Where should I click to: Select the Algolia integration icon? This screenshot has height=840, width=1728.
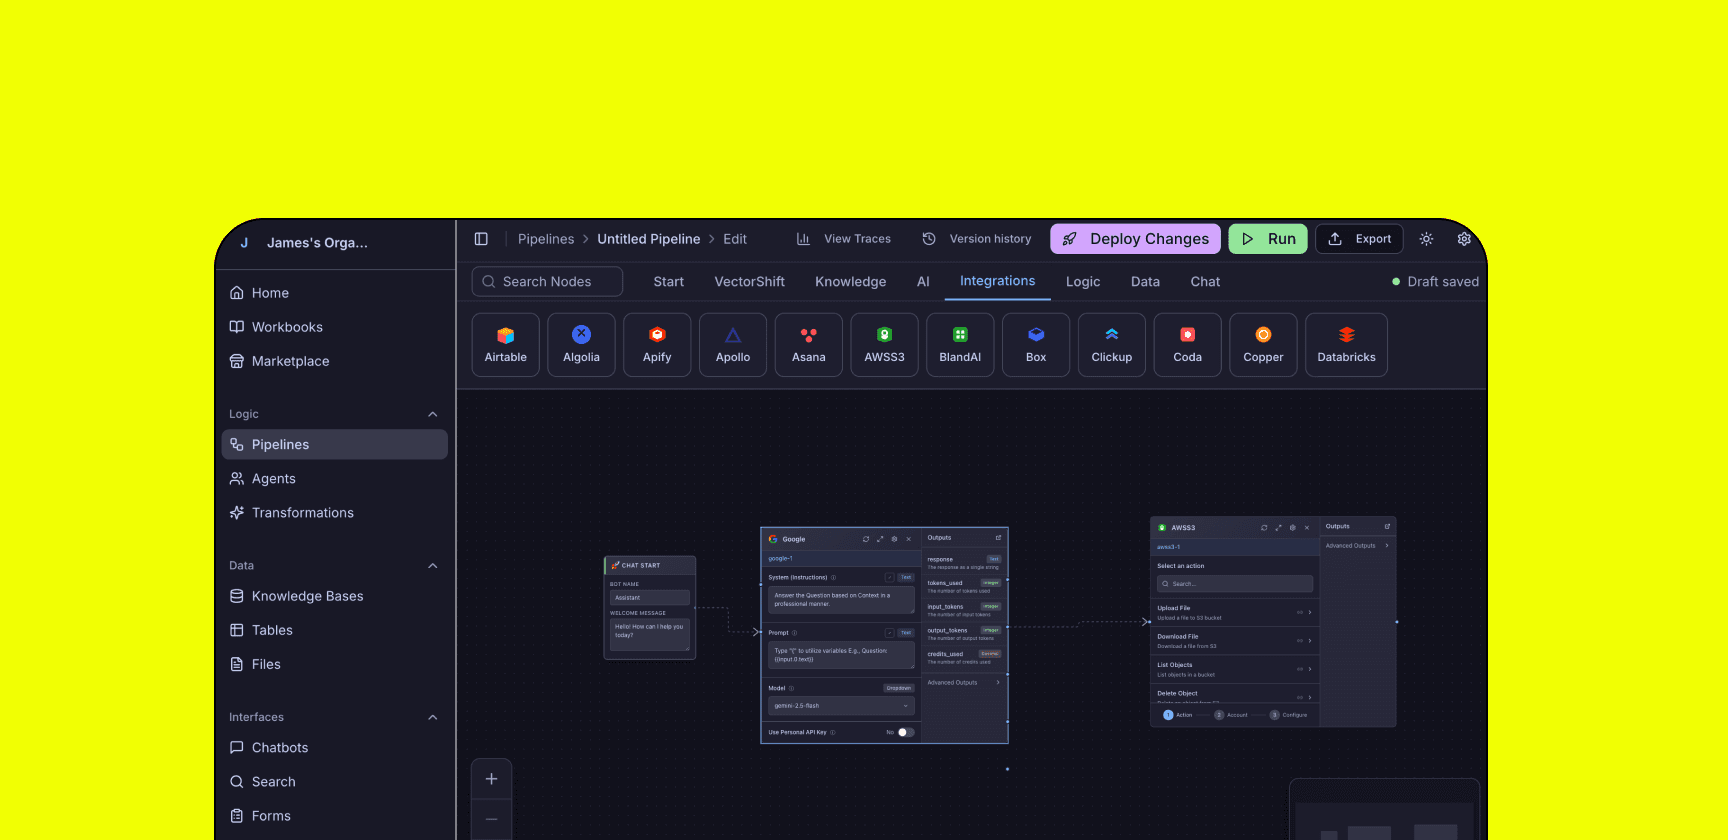coord(581,344)
